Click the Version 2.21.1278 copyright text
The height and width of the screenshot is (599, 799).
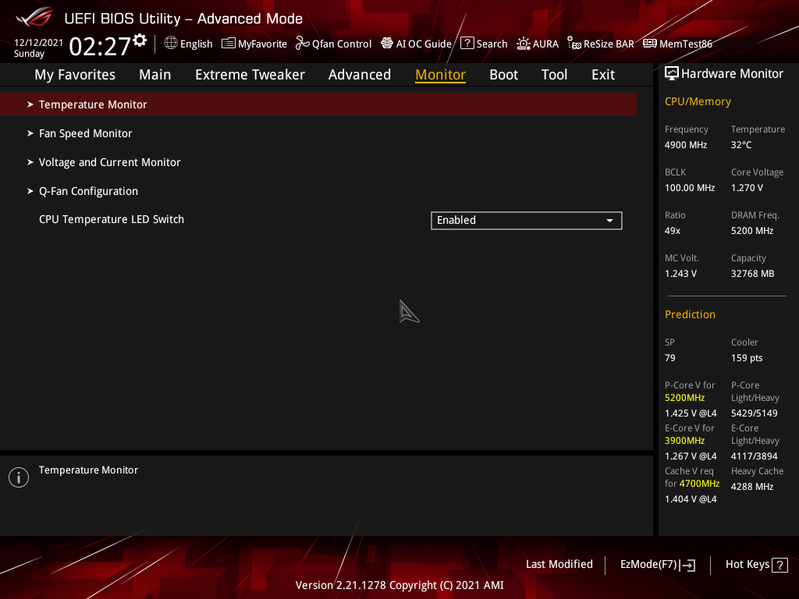pos(400,585)
